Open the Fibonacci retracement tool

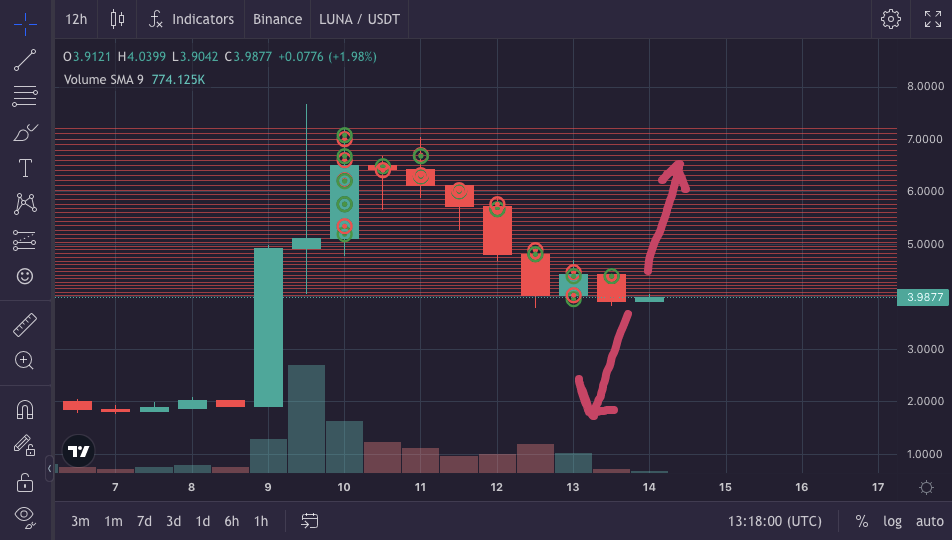point(26,97)
